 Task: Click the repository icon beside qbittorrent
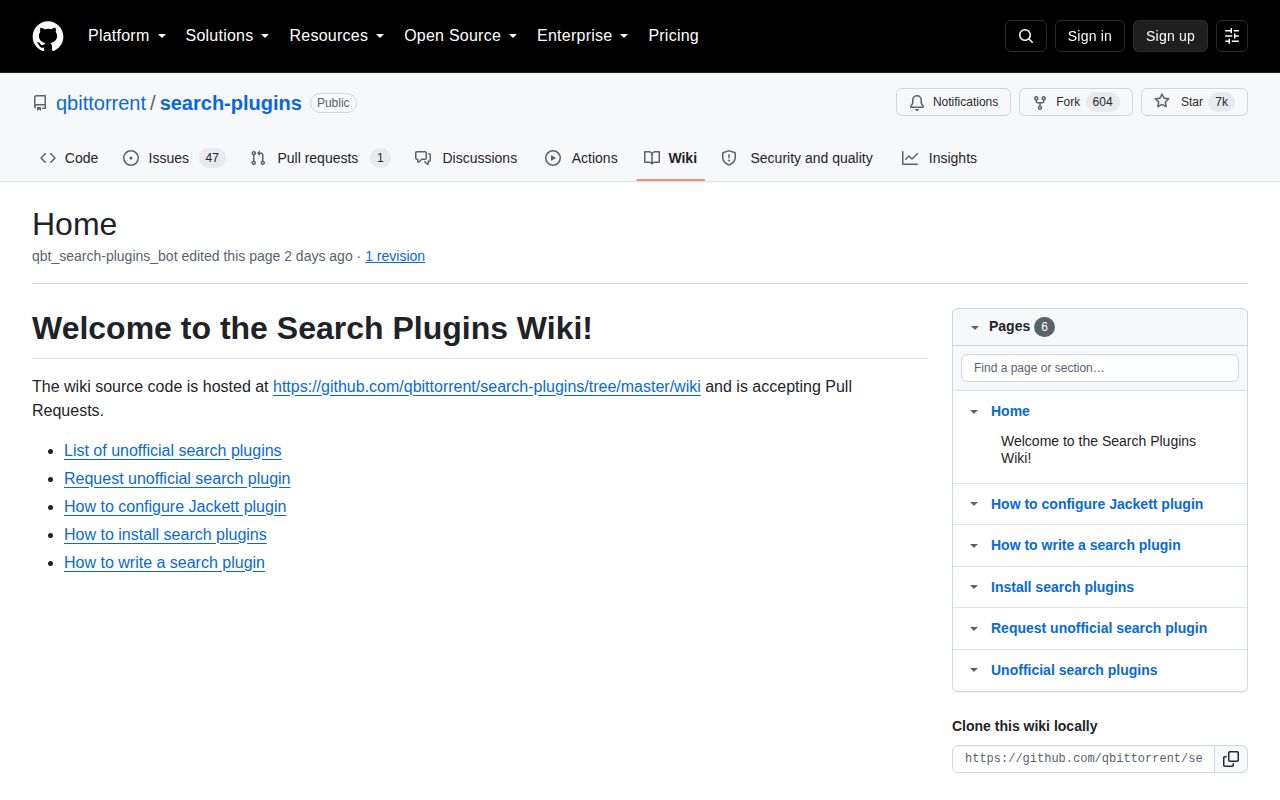40,103
